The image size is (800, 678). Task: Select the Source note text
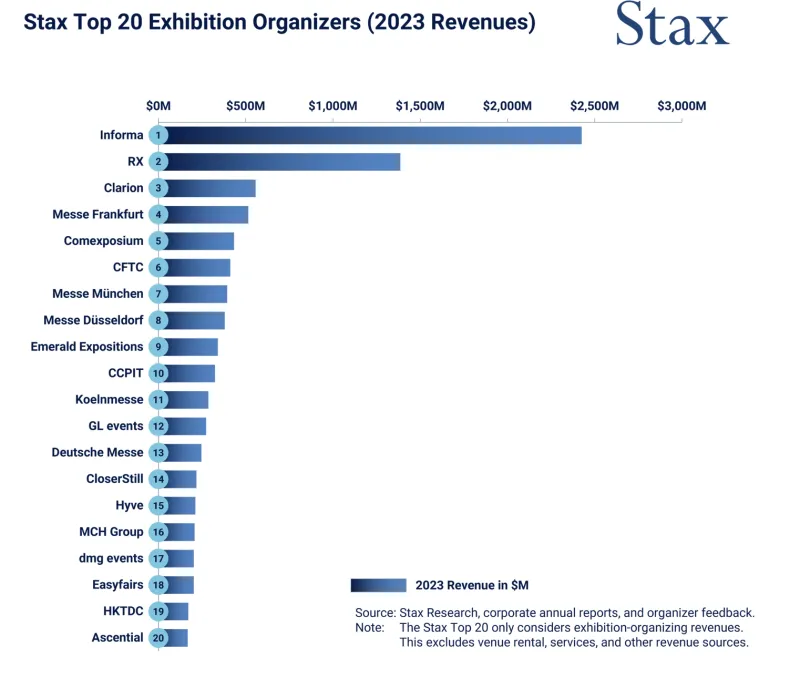click(555, 612)
